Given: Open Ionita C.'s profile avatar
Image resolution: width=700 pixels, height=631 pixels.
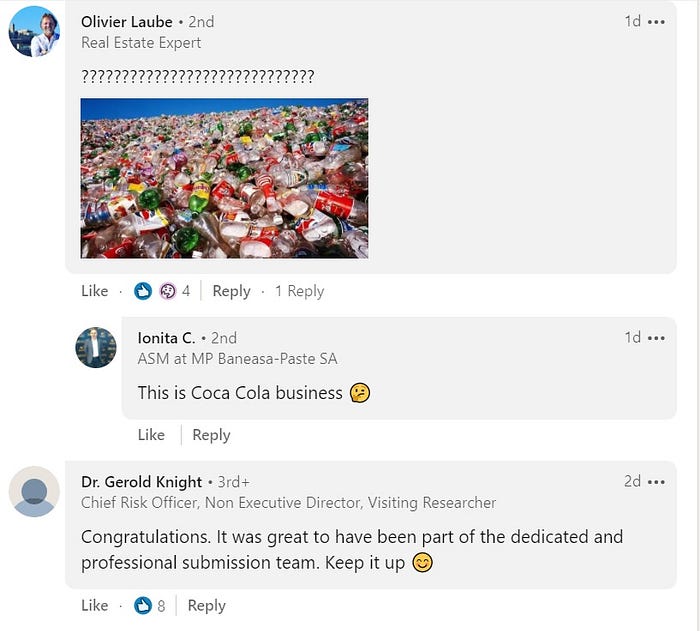Looking at the screenshot, I should [96, 347].
